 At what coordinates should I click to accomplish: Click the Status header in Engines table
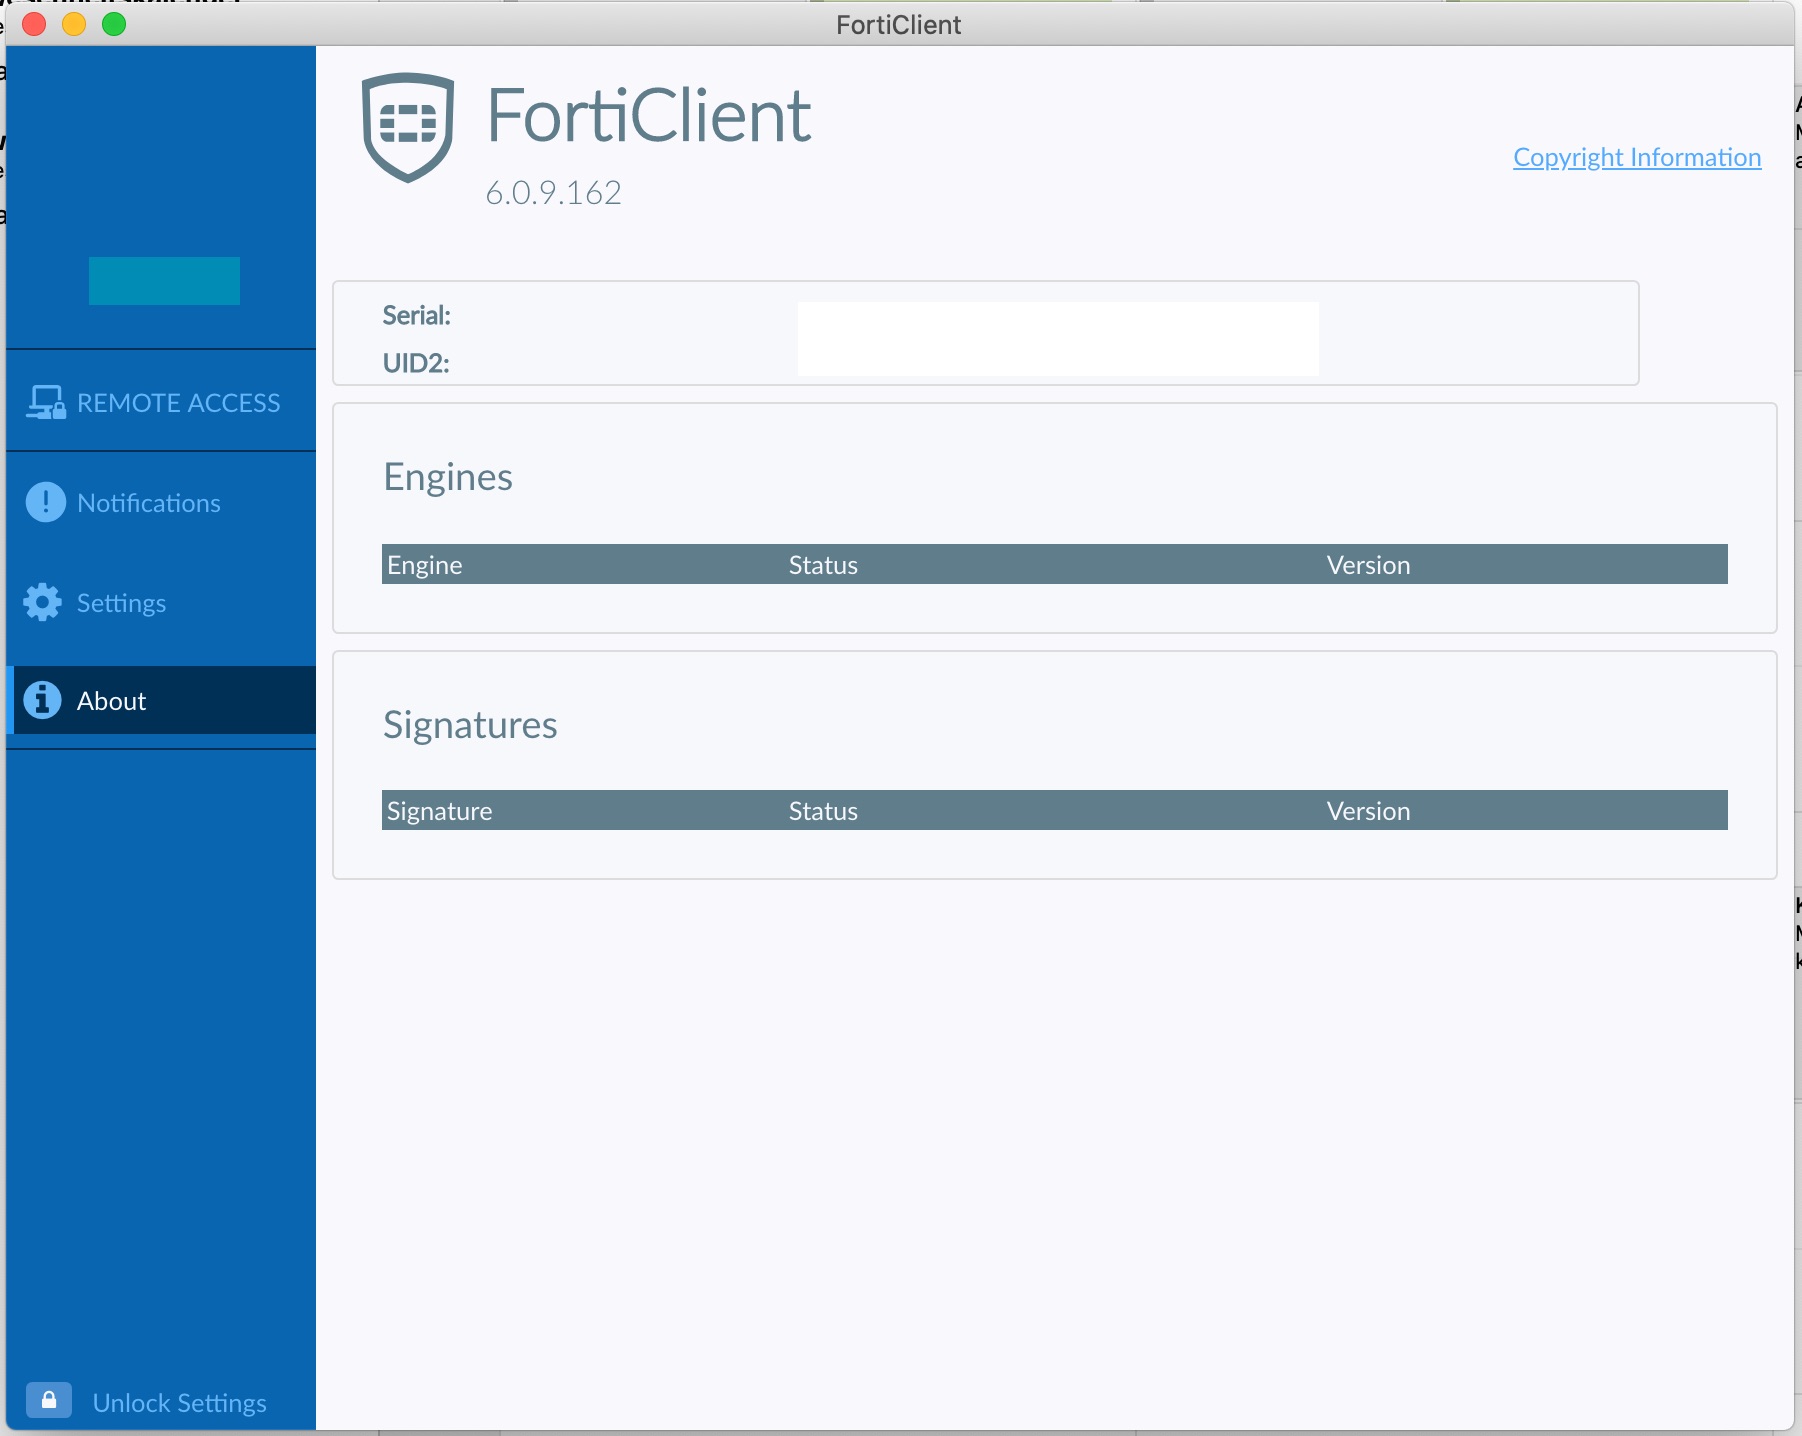(x=823, y=565)
